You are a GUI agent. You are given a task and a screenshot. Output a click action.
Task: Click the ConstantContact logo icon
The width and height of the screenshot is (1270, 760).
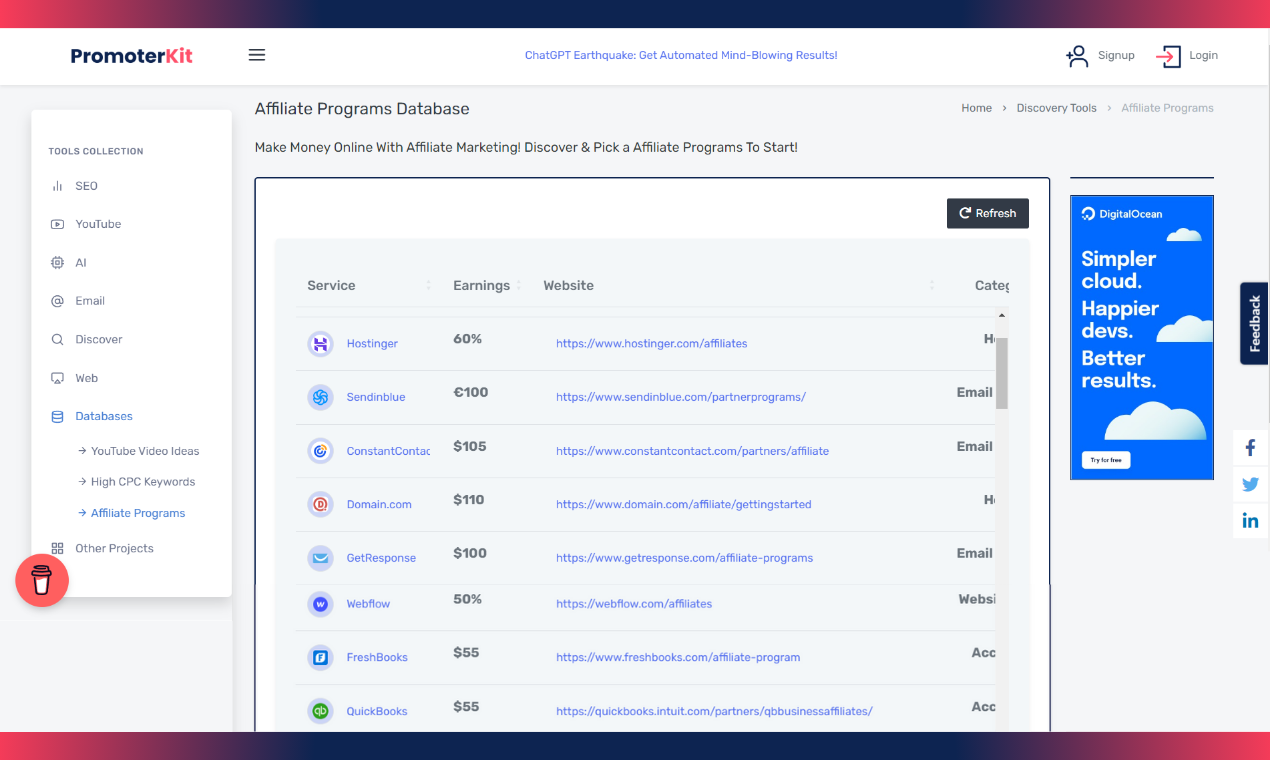pyautogui.click(x=320, y=451)
